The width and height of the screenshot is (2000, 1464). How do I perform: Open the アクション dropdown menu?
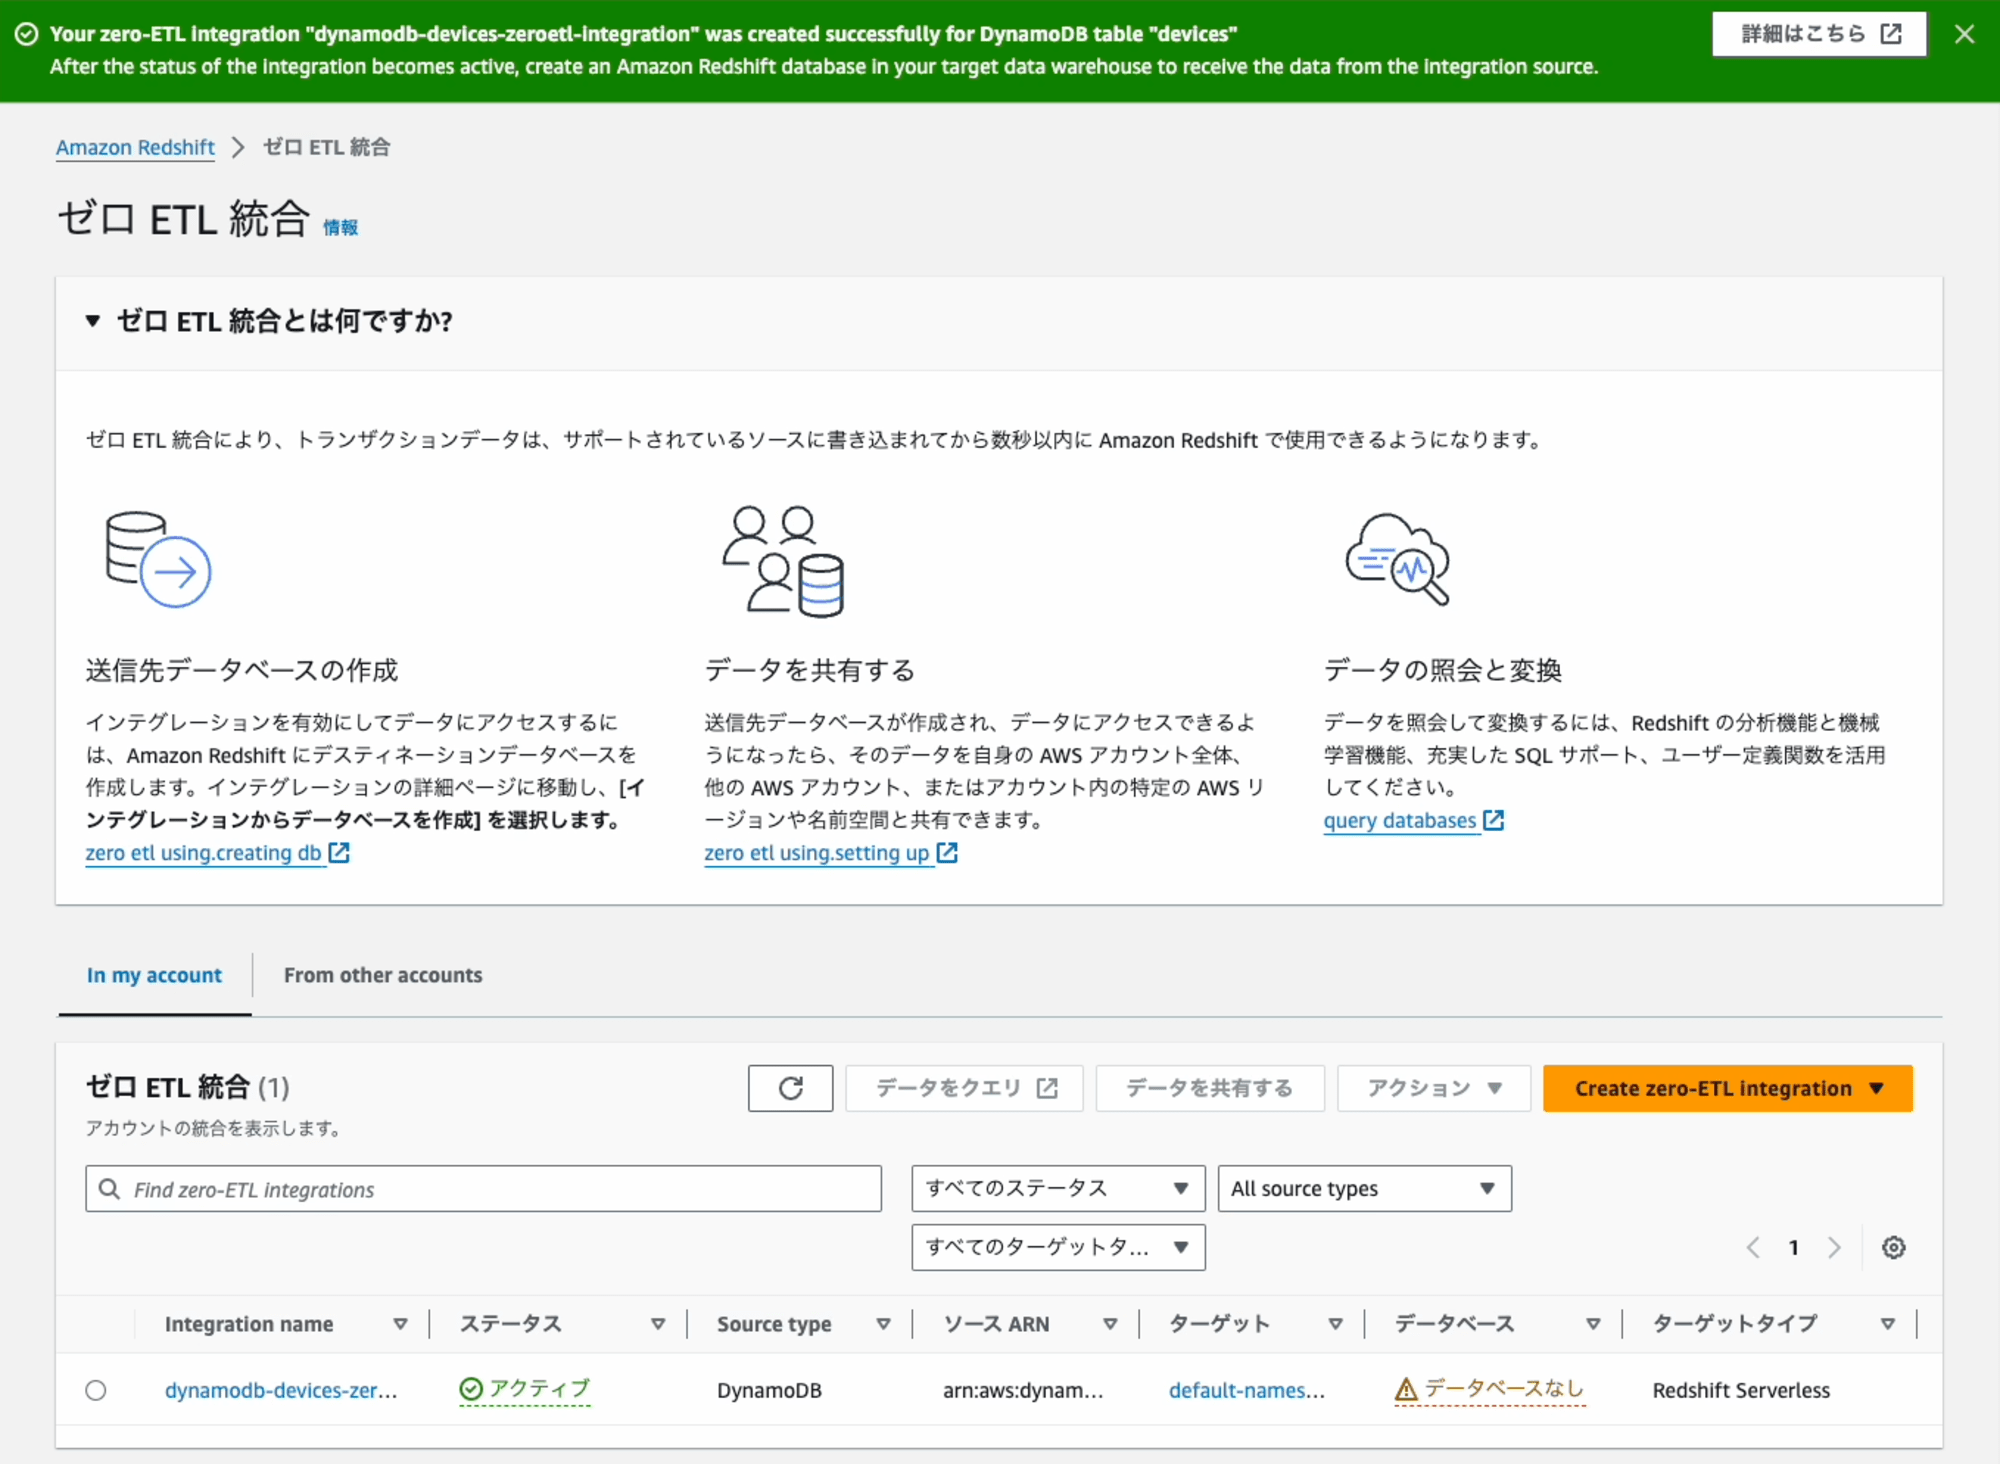pos(1434,1088)
